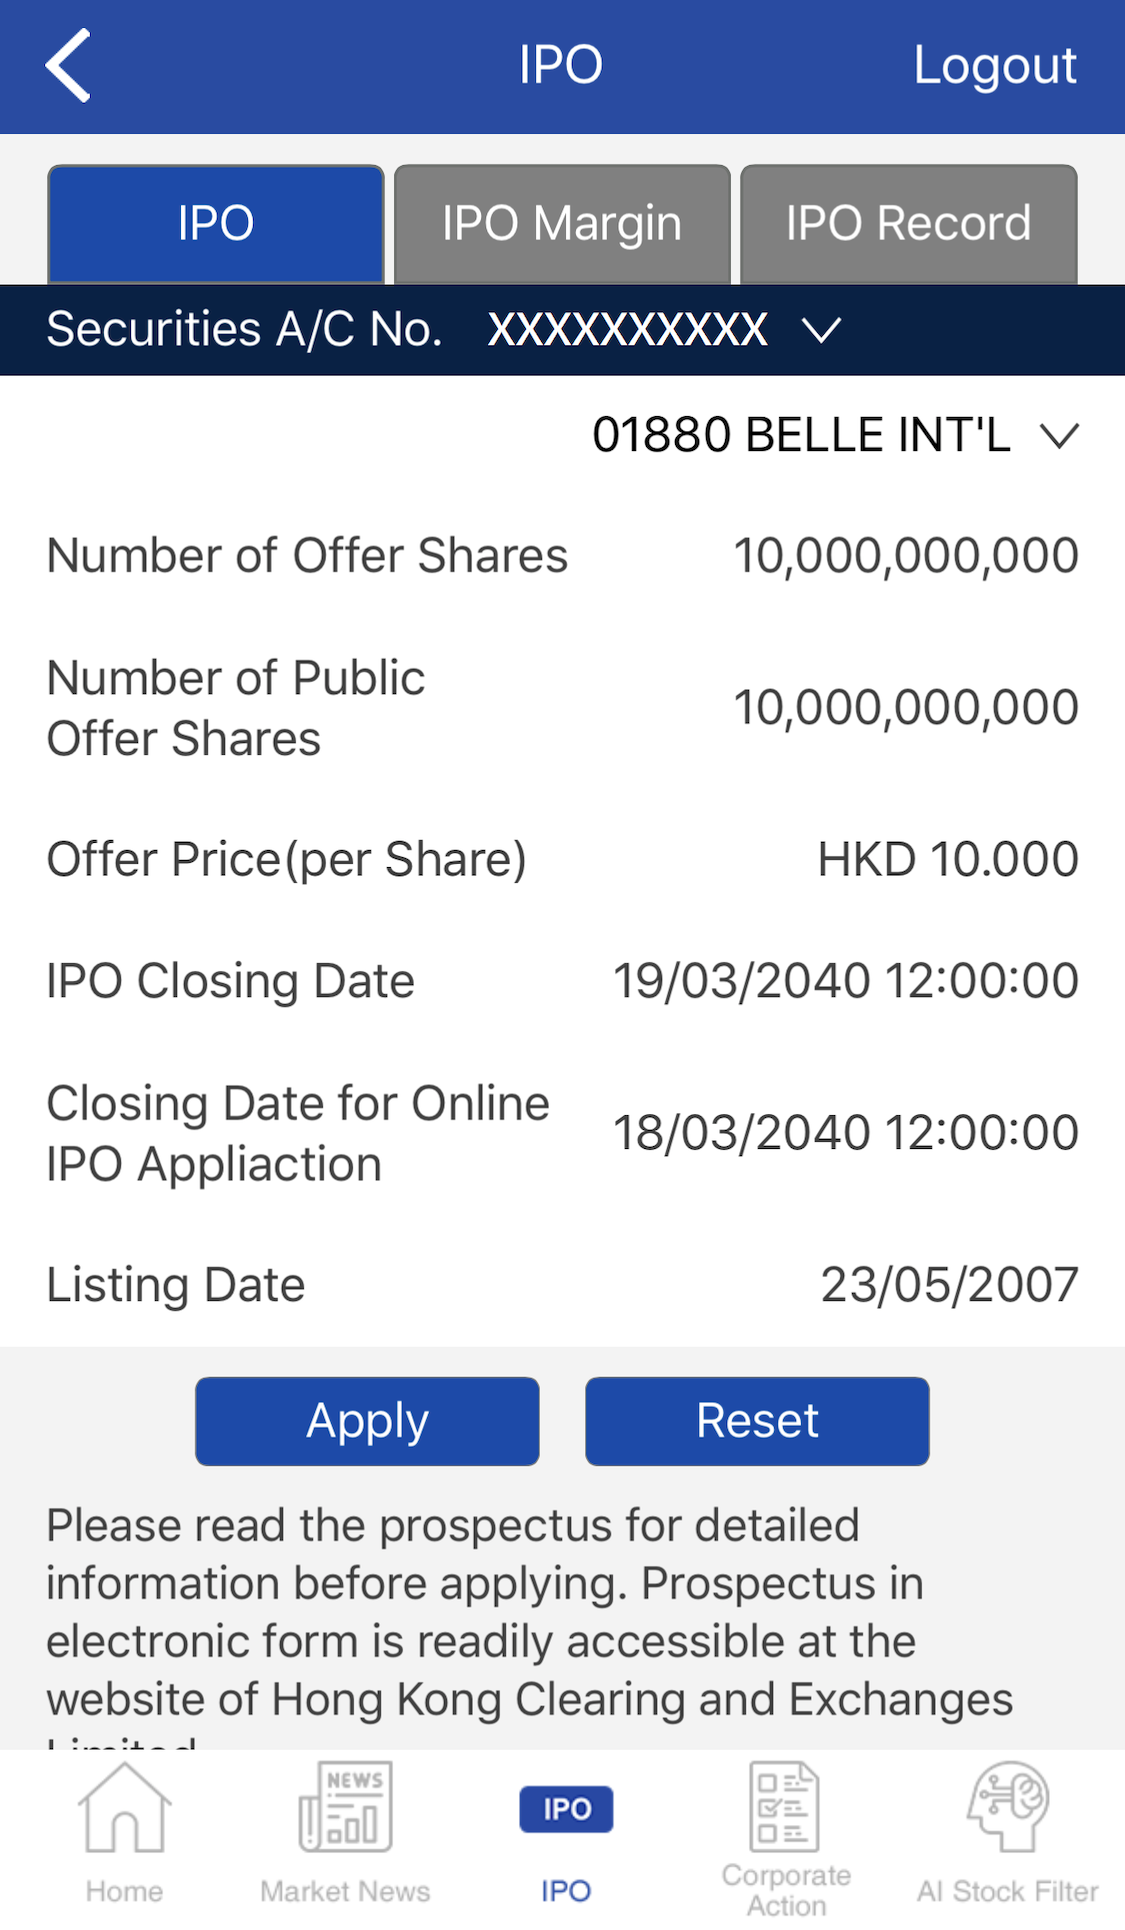
Task: Open the AI Stock Filter brain icon
Action: point(1007,1808)
